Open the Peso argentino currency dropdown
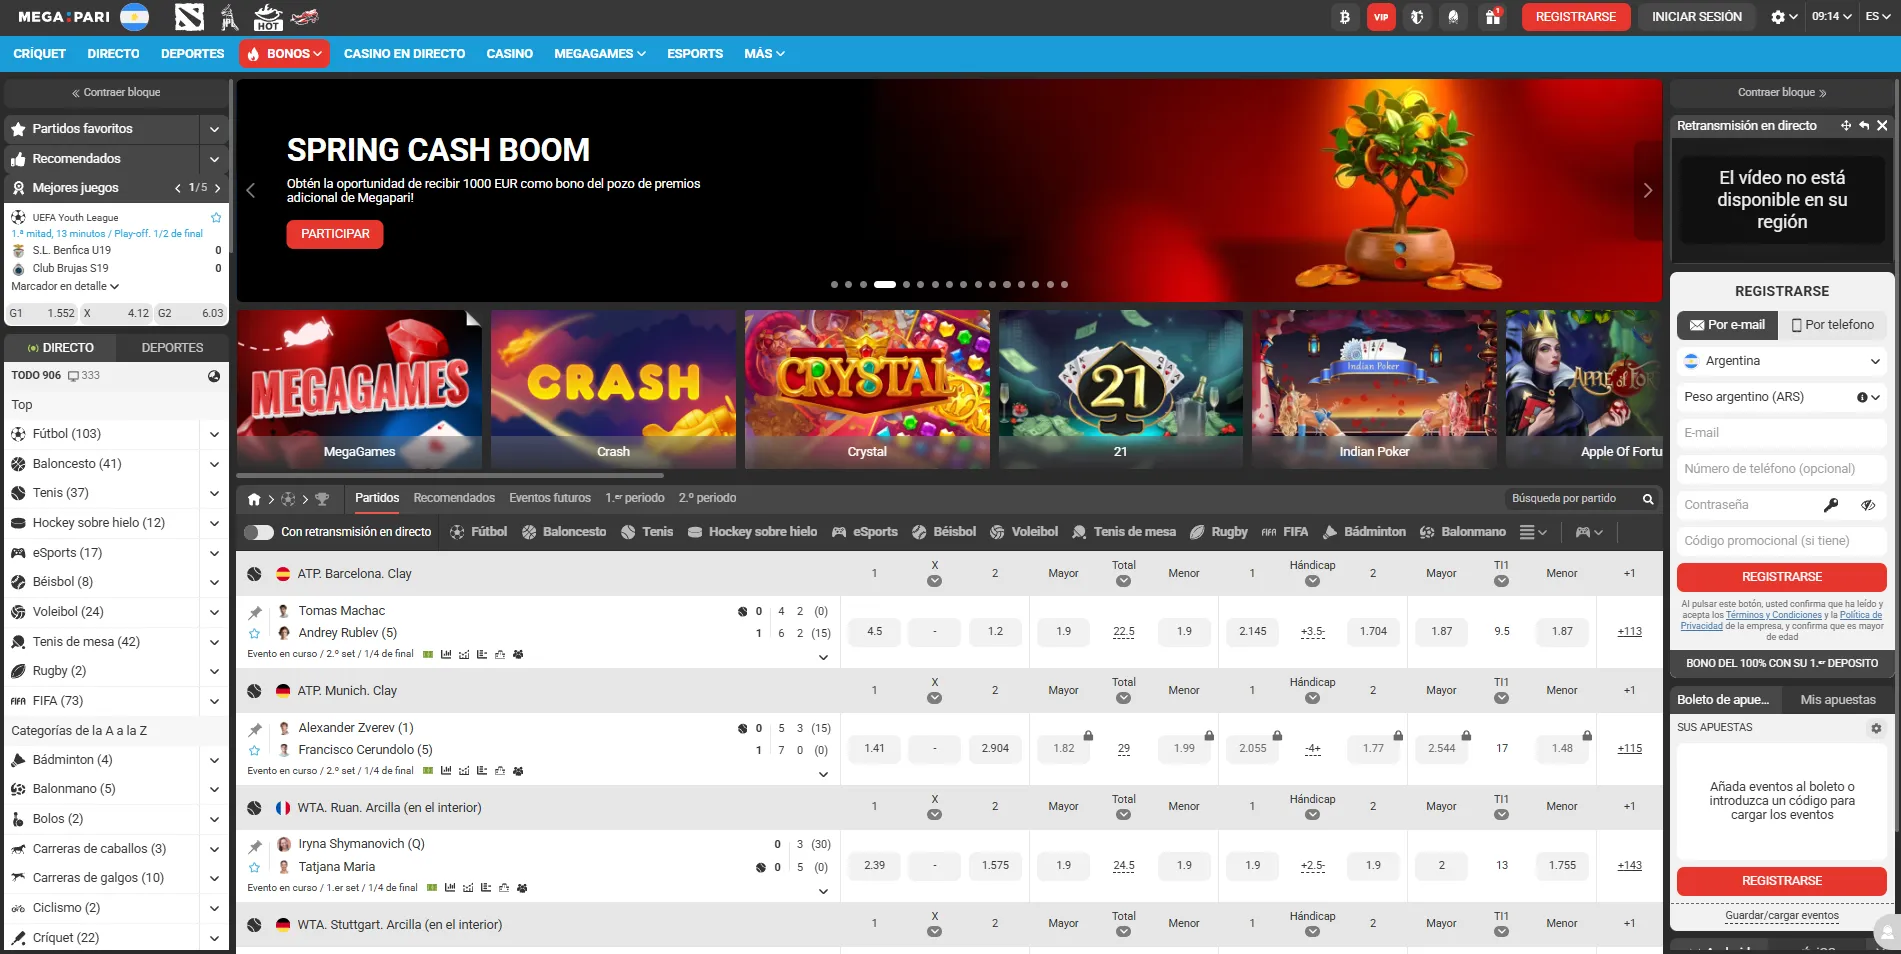 (1782, 397)
